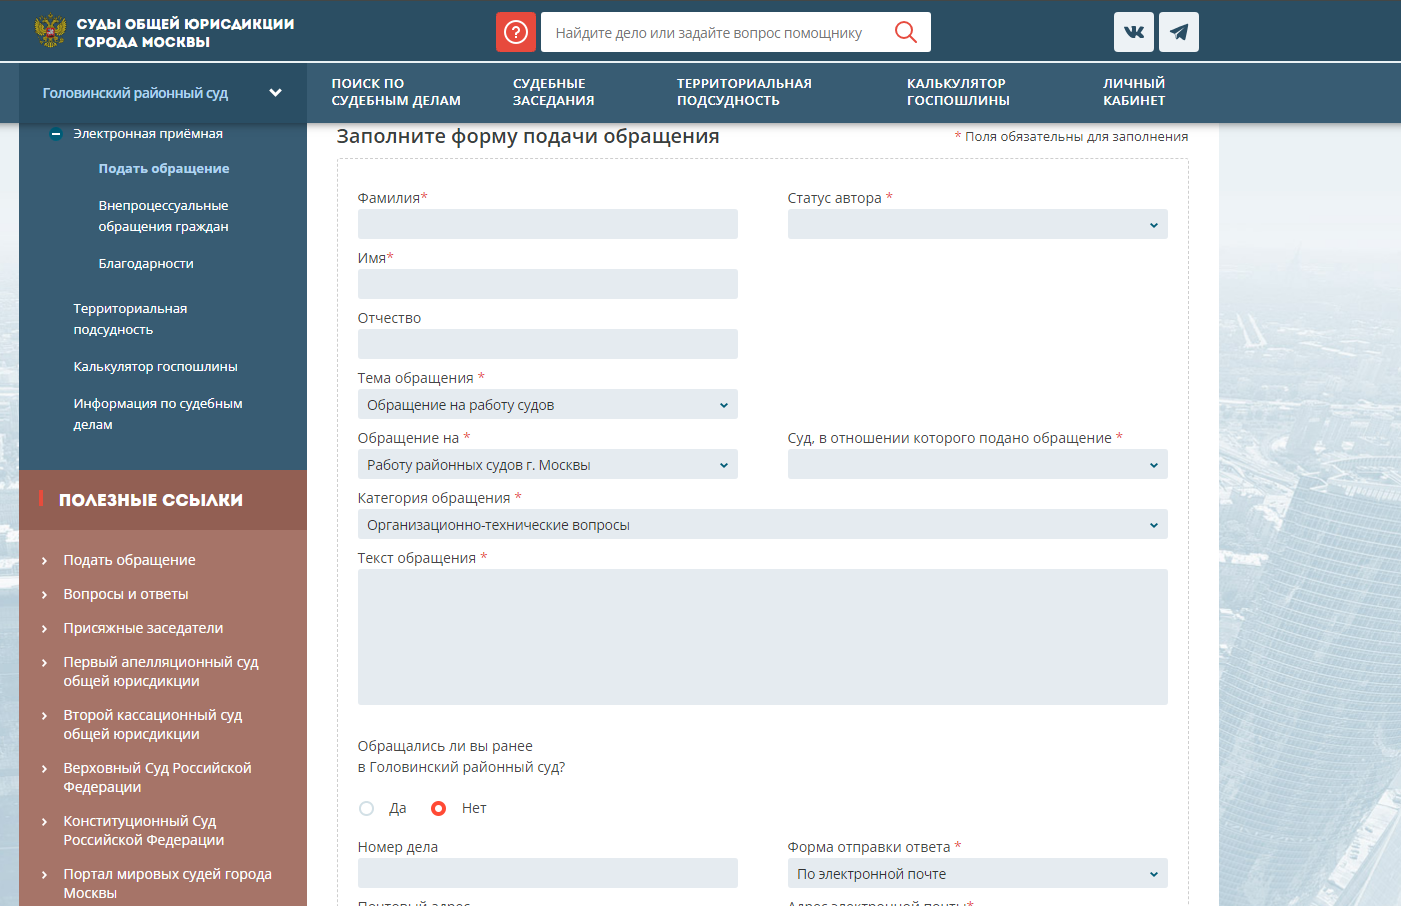Image resolution: width=1401 pixels, height=906 pixels.
Task: Collapse the Электронная приёмная section minus icon
Action: [x=56, y=134]
